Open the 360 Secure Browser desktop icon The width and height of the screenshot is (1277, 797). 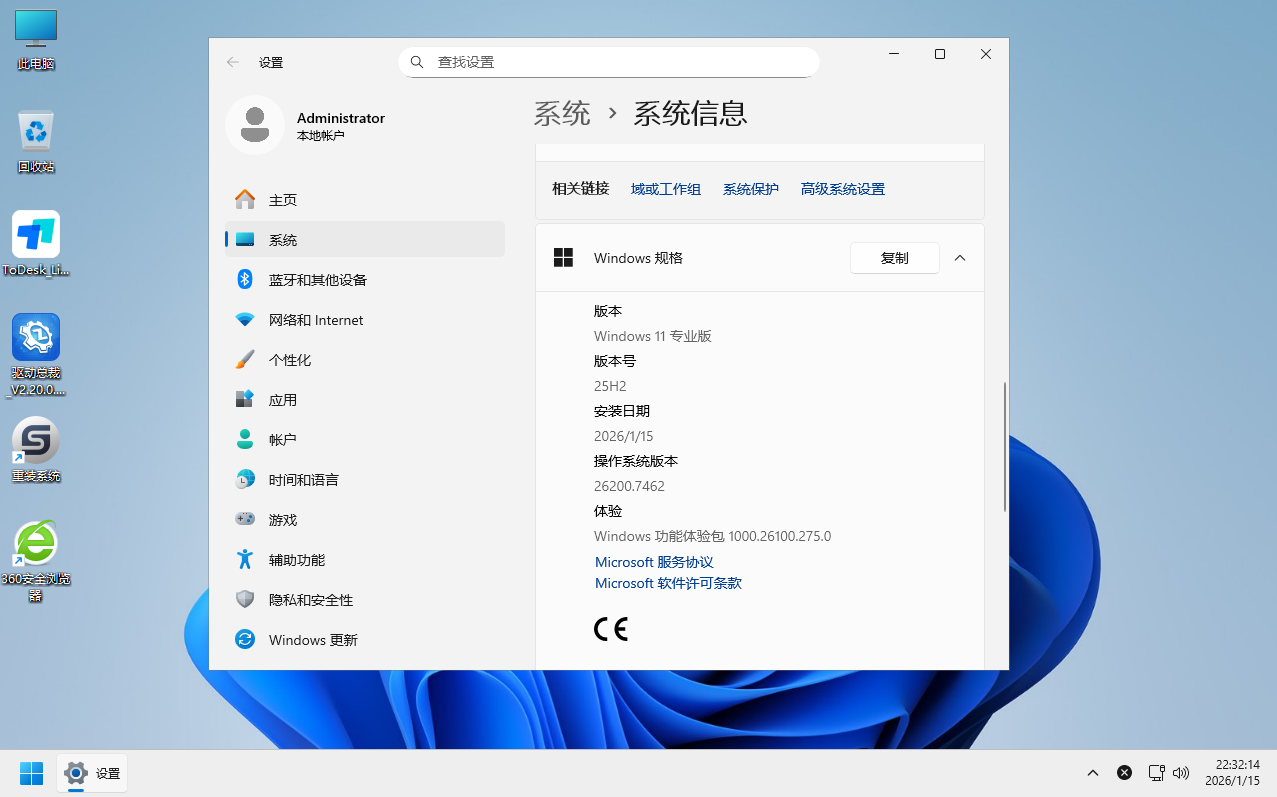(36, 545)
